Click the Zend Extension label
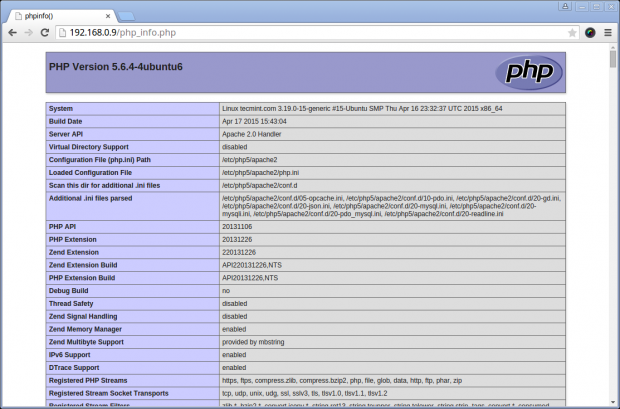 (x=74, y=252)
